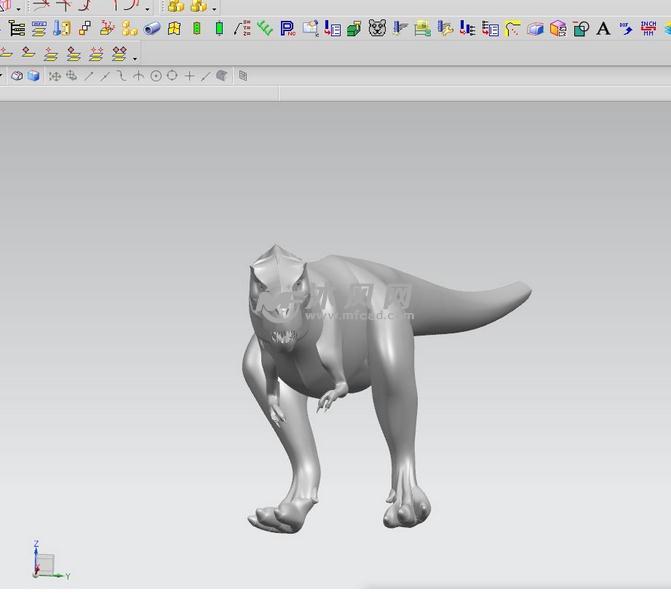Toggle the quadrant point circle snap icon

tap(172, 76)
